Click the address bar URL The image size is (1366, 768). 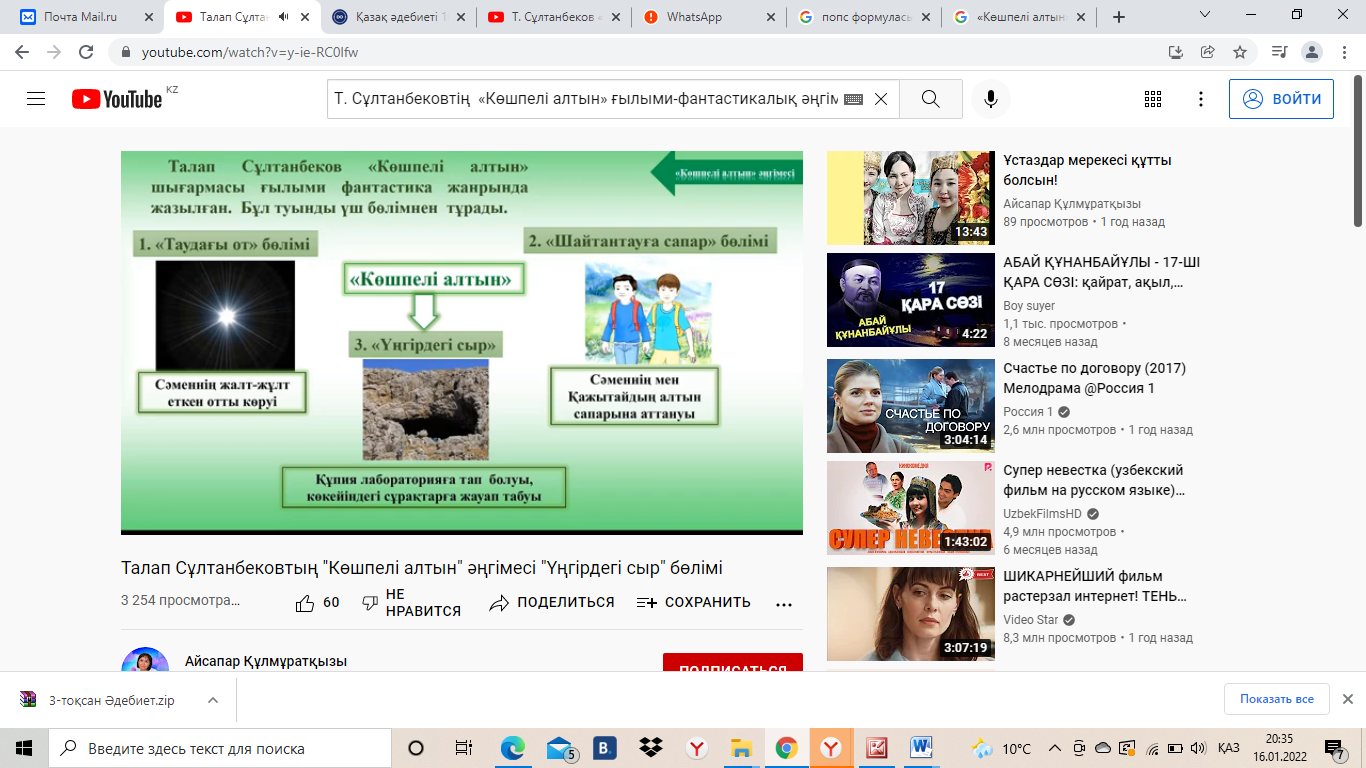tap(250, 52)
